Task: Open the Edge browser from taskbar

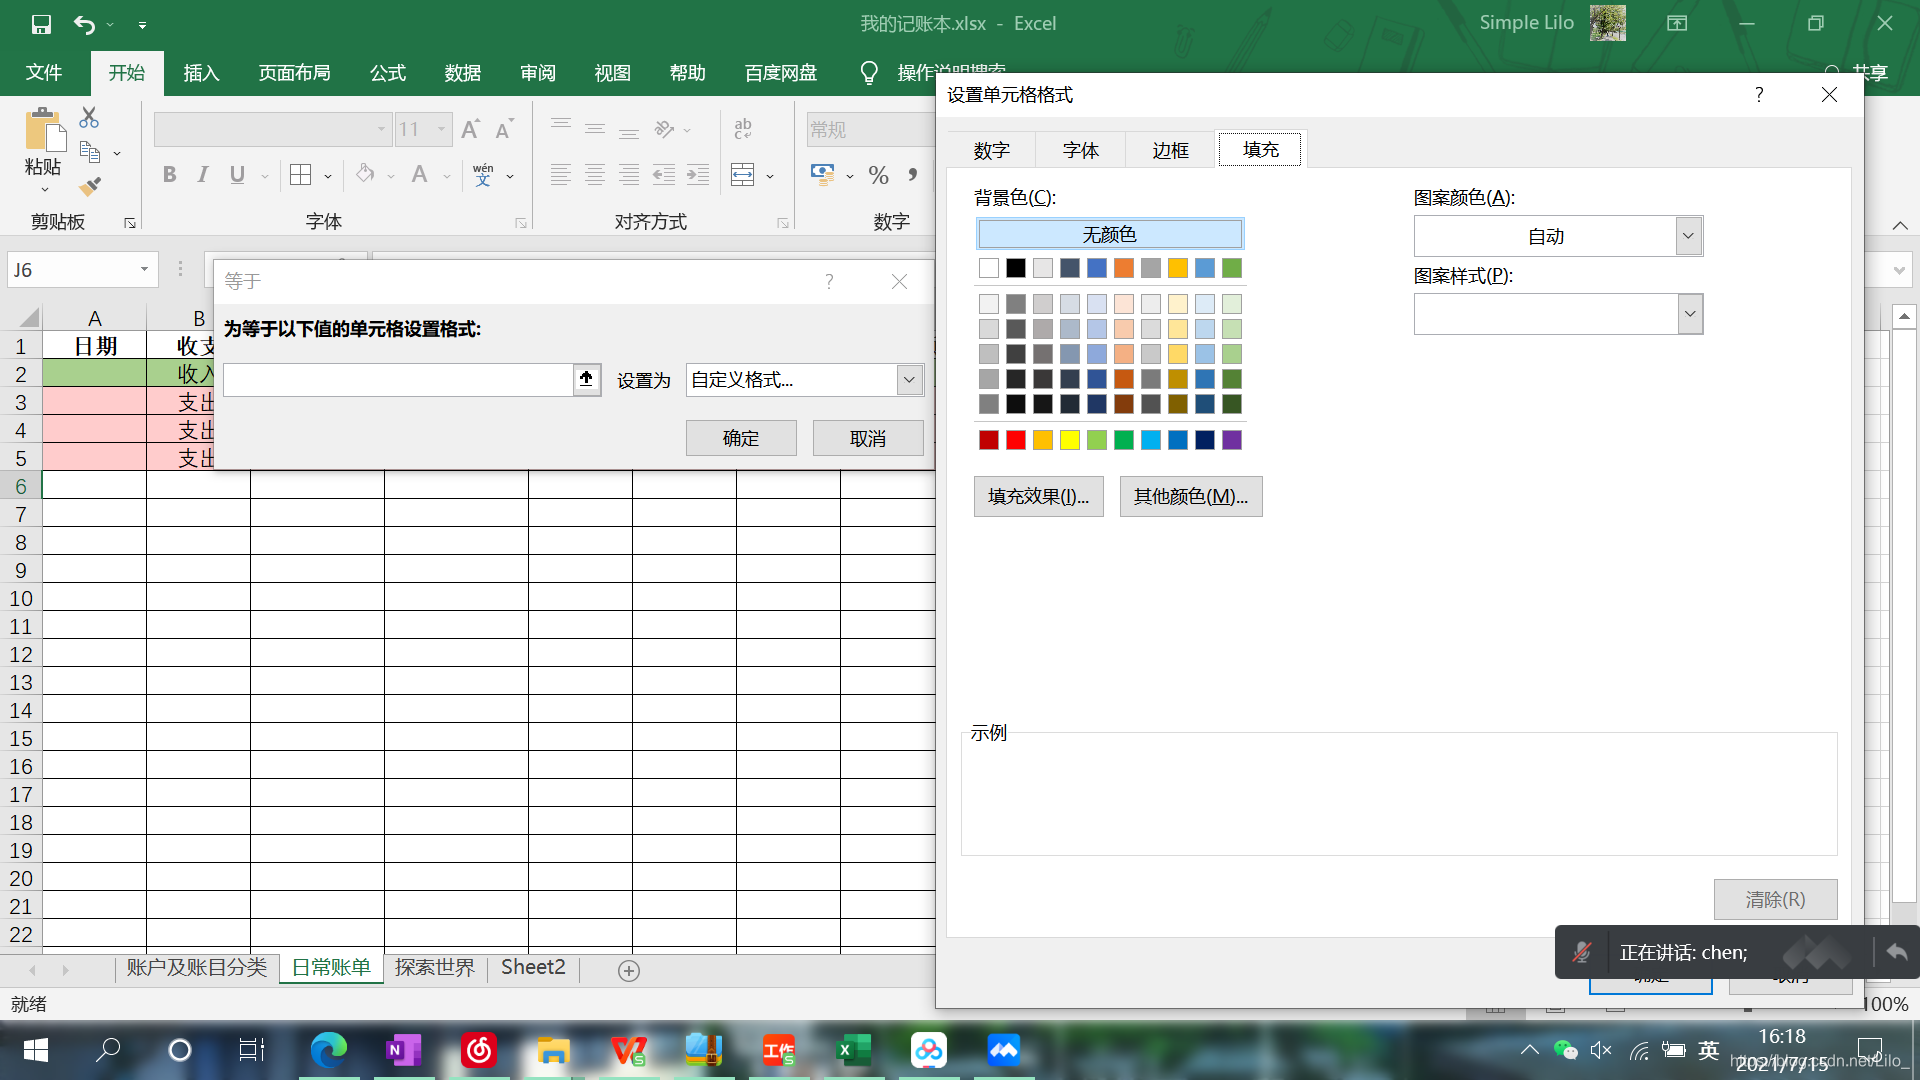Action: (x=328, y=1050)
